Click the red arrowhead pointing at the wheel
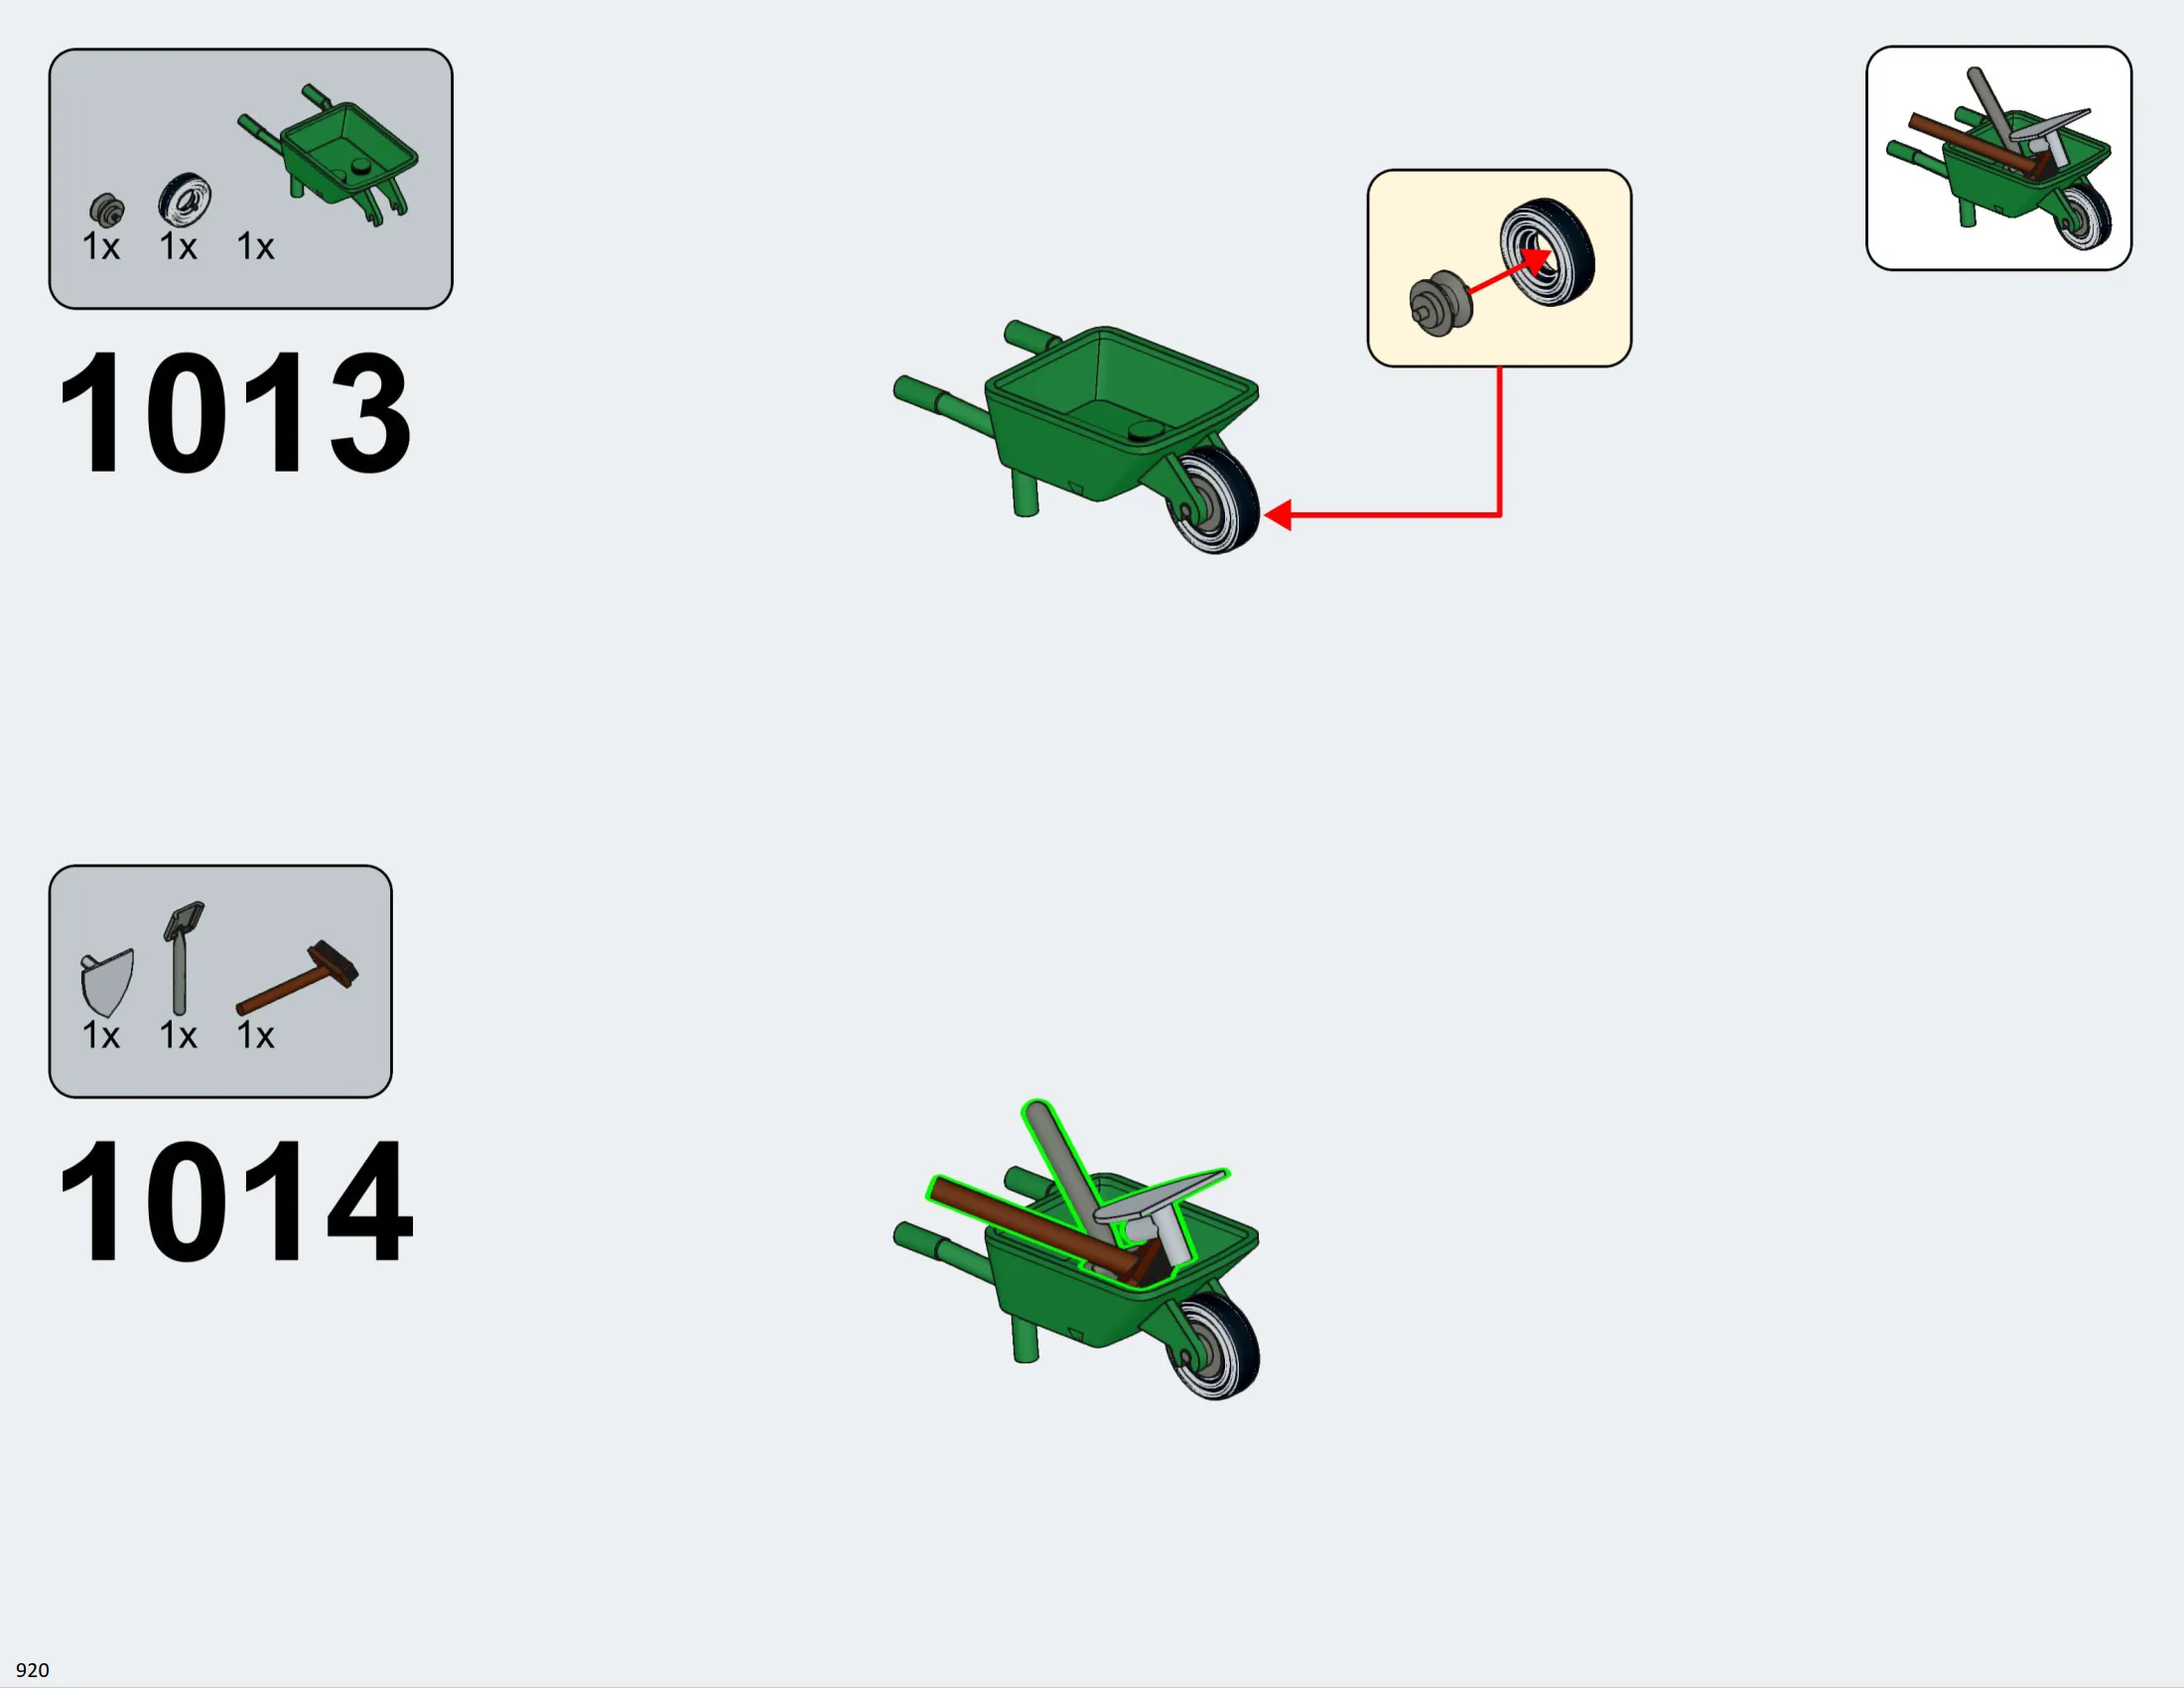 pyautogui.click(x=1278, y=515)
